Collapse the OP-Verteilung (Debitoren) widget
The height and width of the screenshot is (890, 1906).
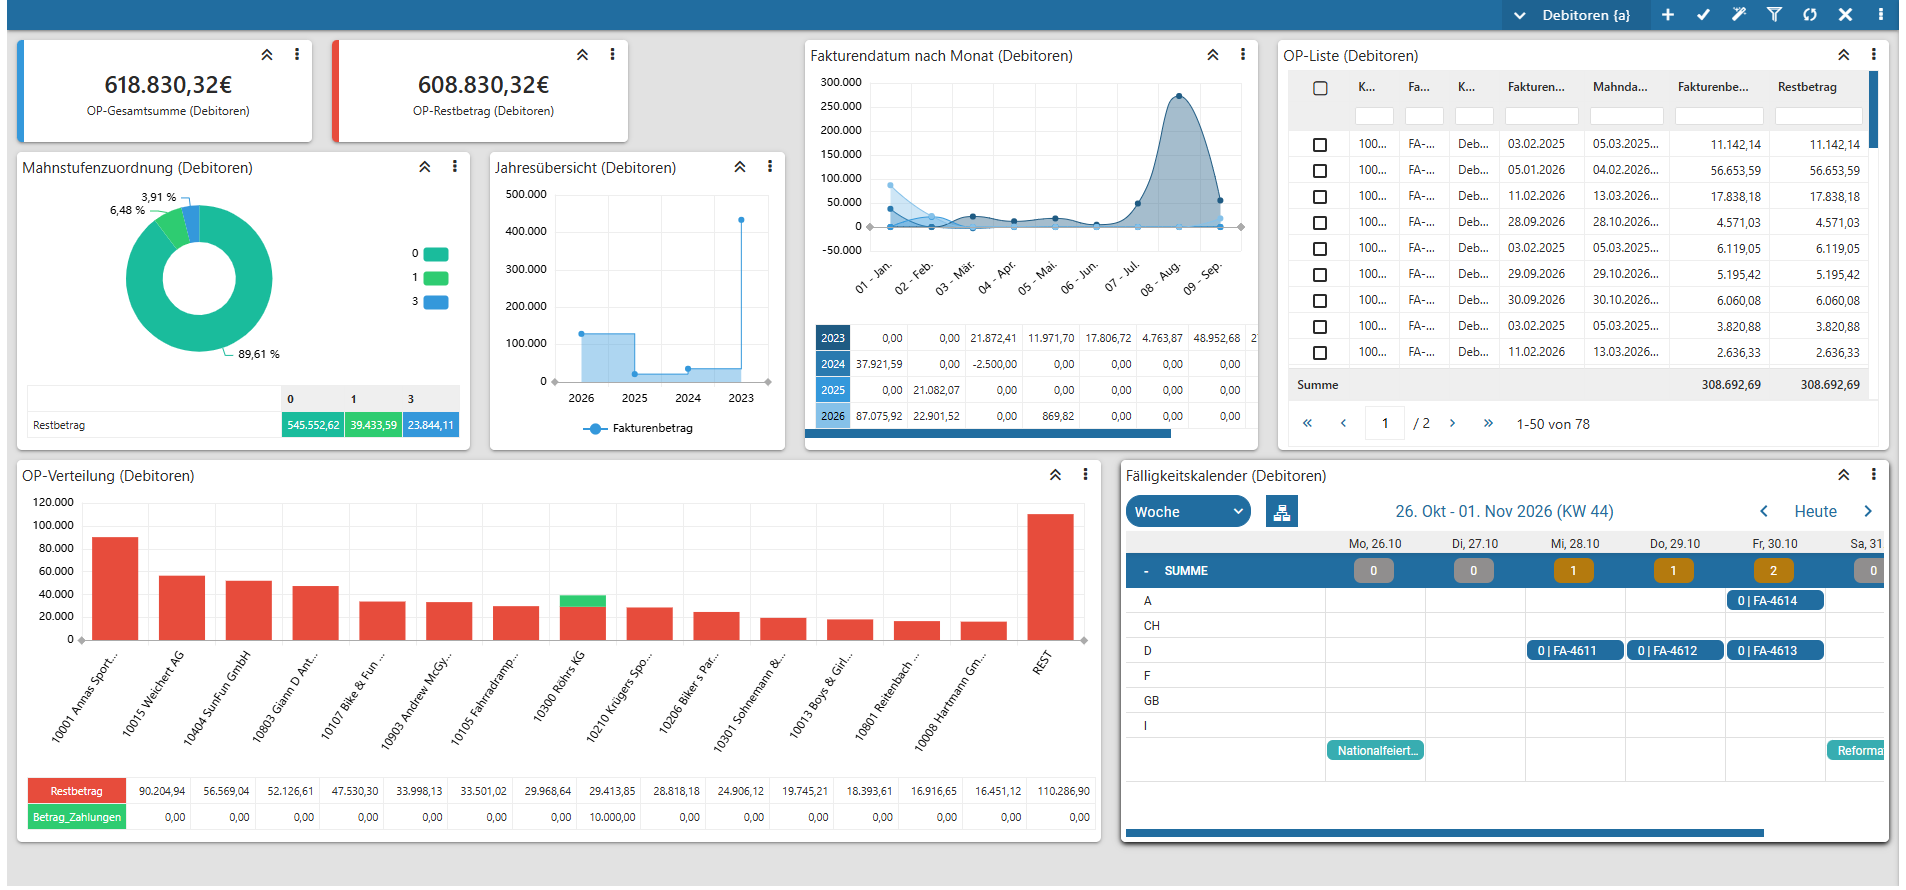pos(1055,475)
